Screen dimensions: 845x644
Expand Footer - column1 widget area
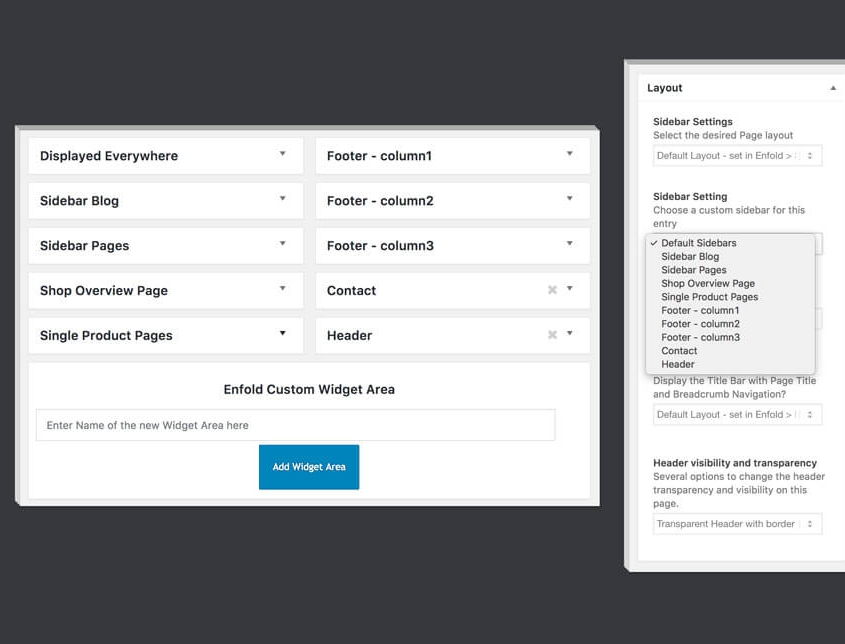point(569,154)
